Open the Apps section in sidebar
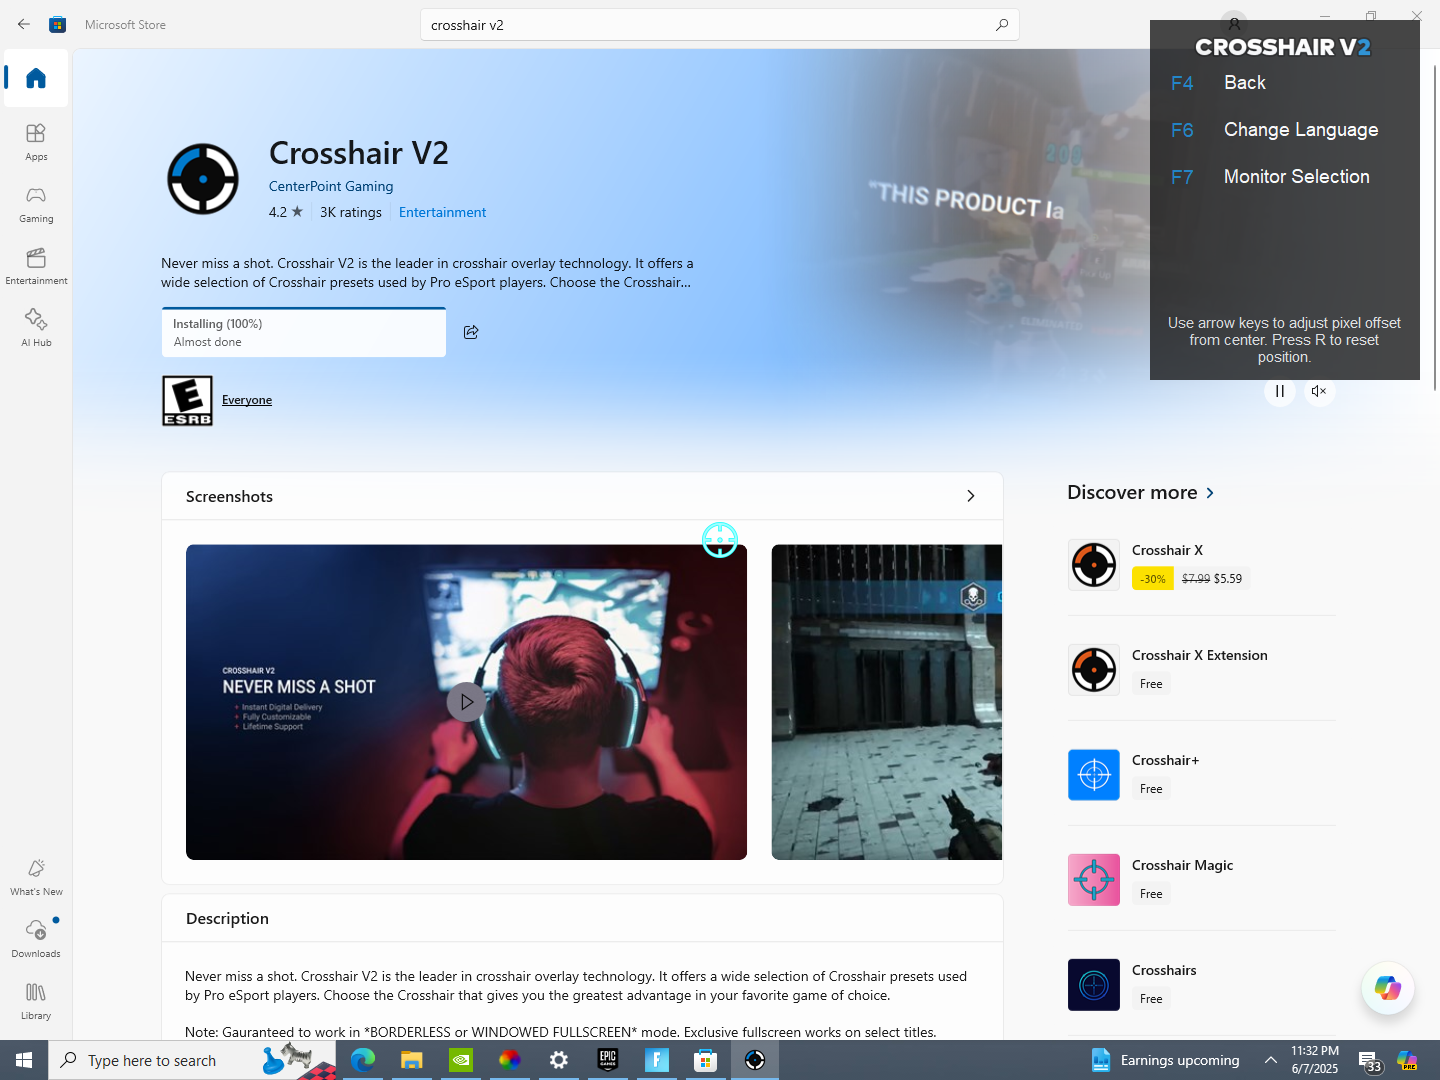Image resolution: width=1440 pixels, height=1080 pixels. tap(36, 141)
